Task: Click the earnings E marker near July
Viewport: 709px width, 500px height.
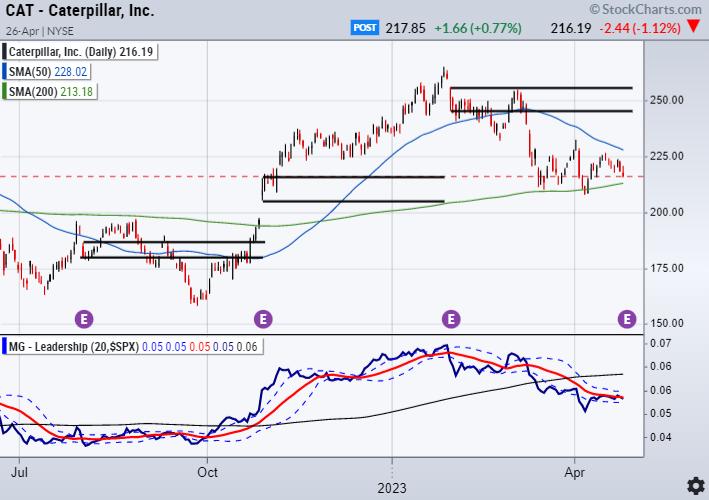Action: [84, 320]
